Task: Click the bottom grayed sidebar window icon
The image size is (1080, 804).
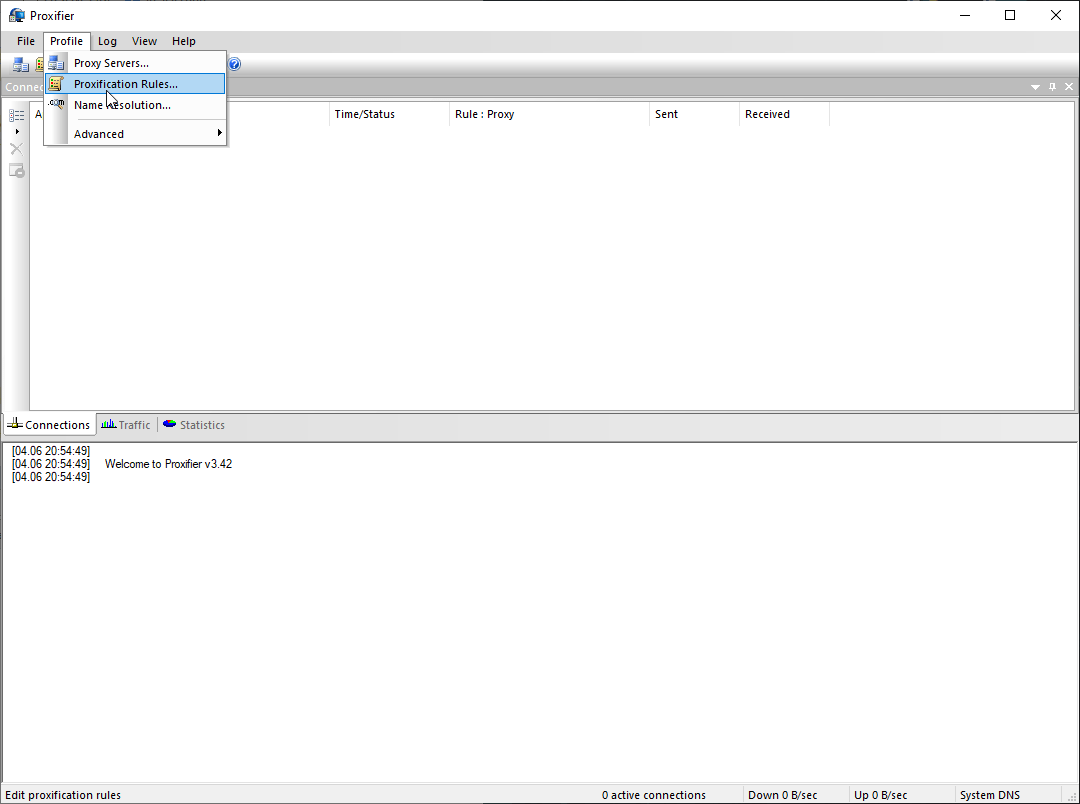Action: click(17, 170)
